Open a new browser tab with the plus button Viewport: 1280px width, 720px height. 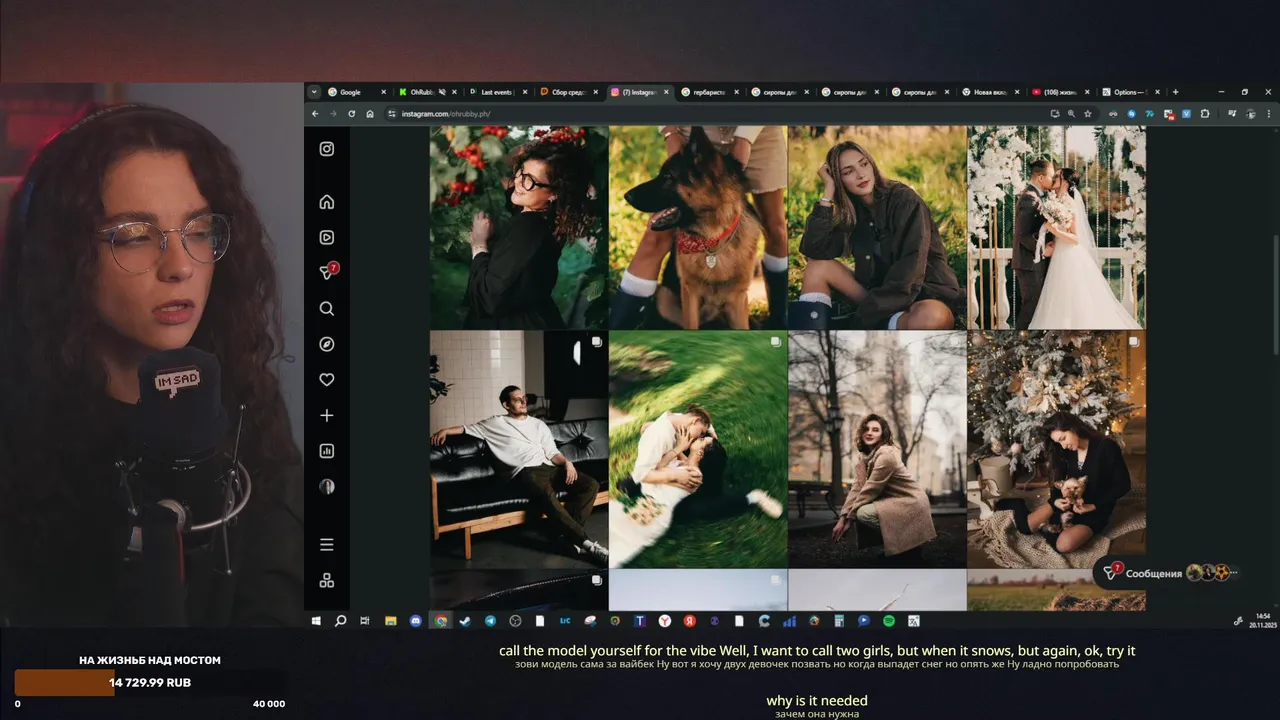[x=1175, y=92]
